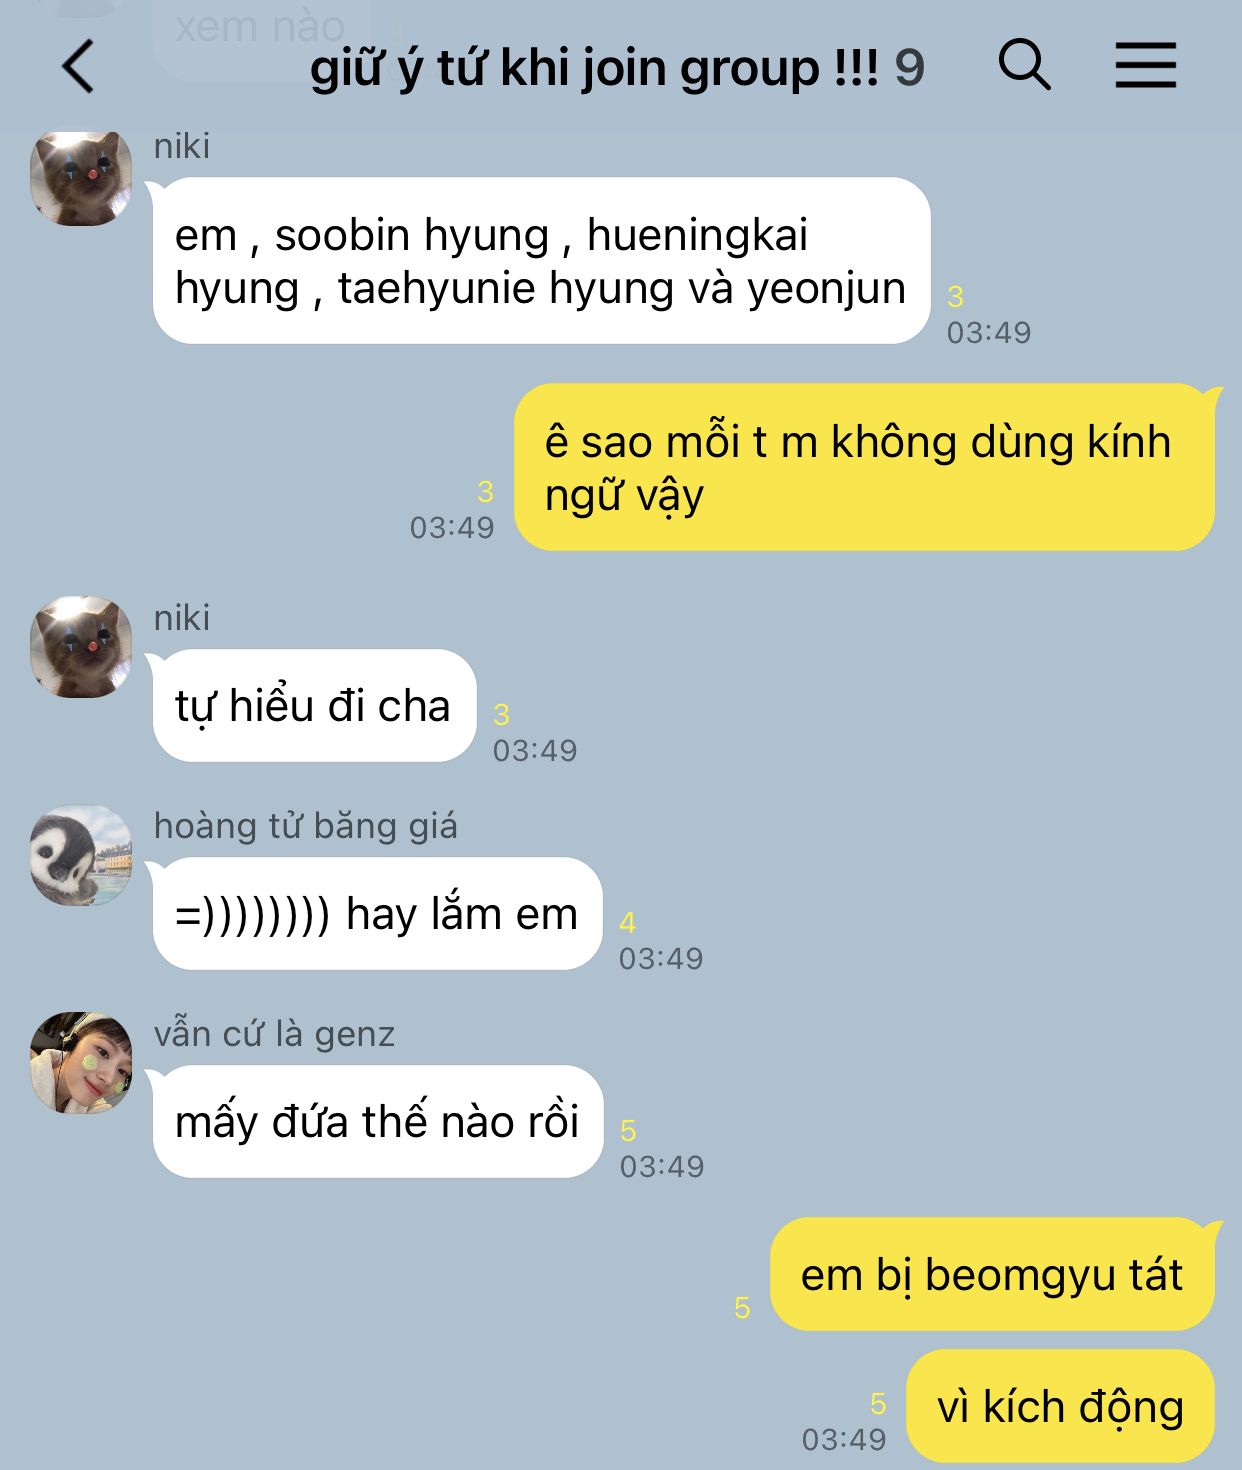Tap the member count 9 in the title
This screenshot has height=1470, width=1242.
(909, 68)
